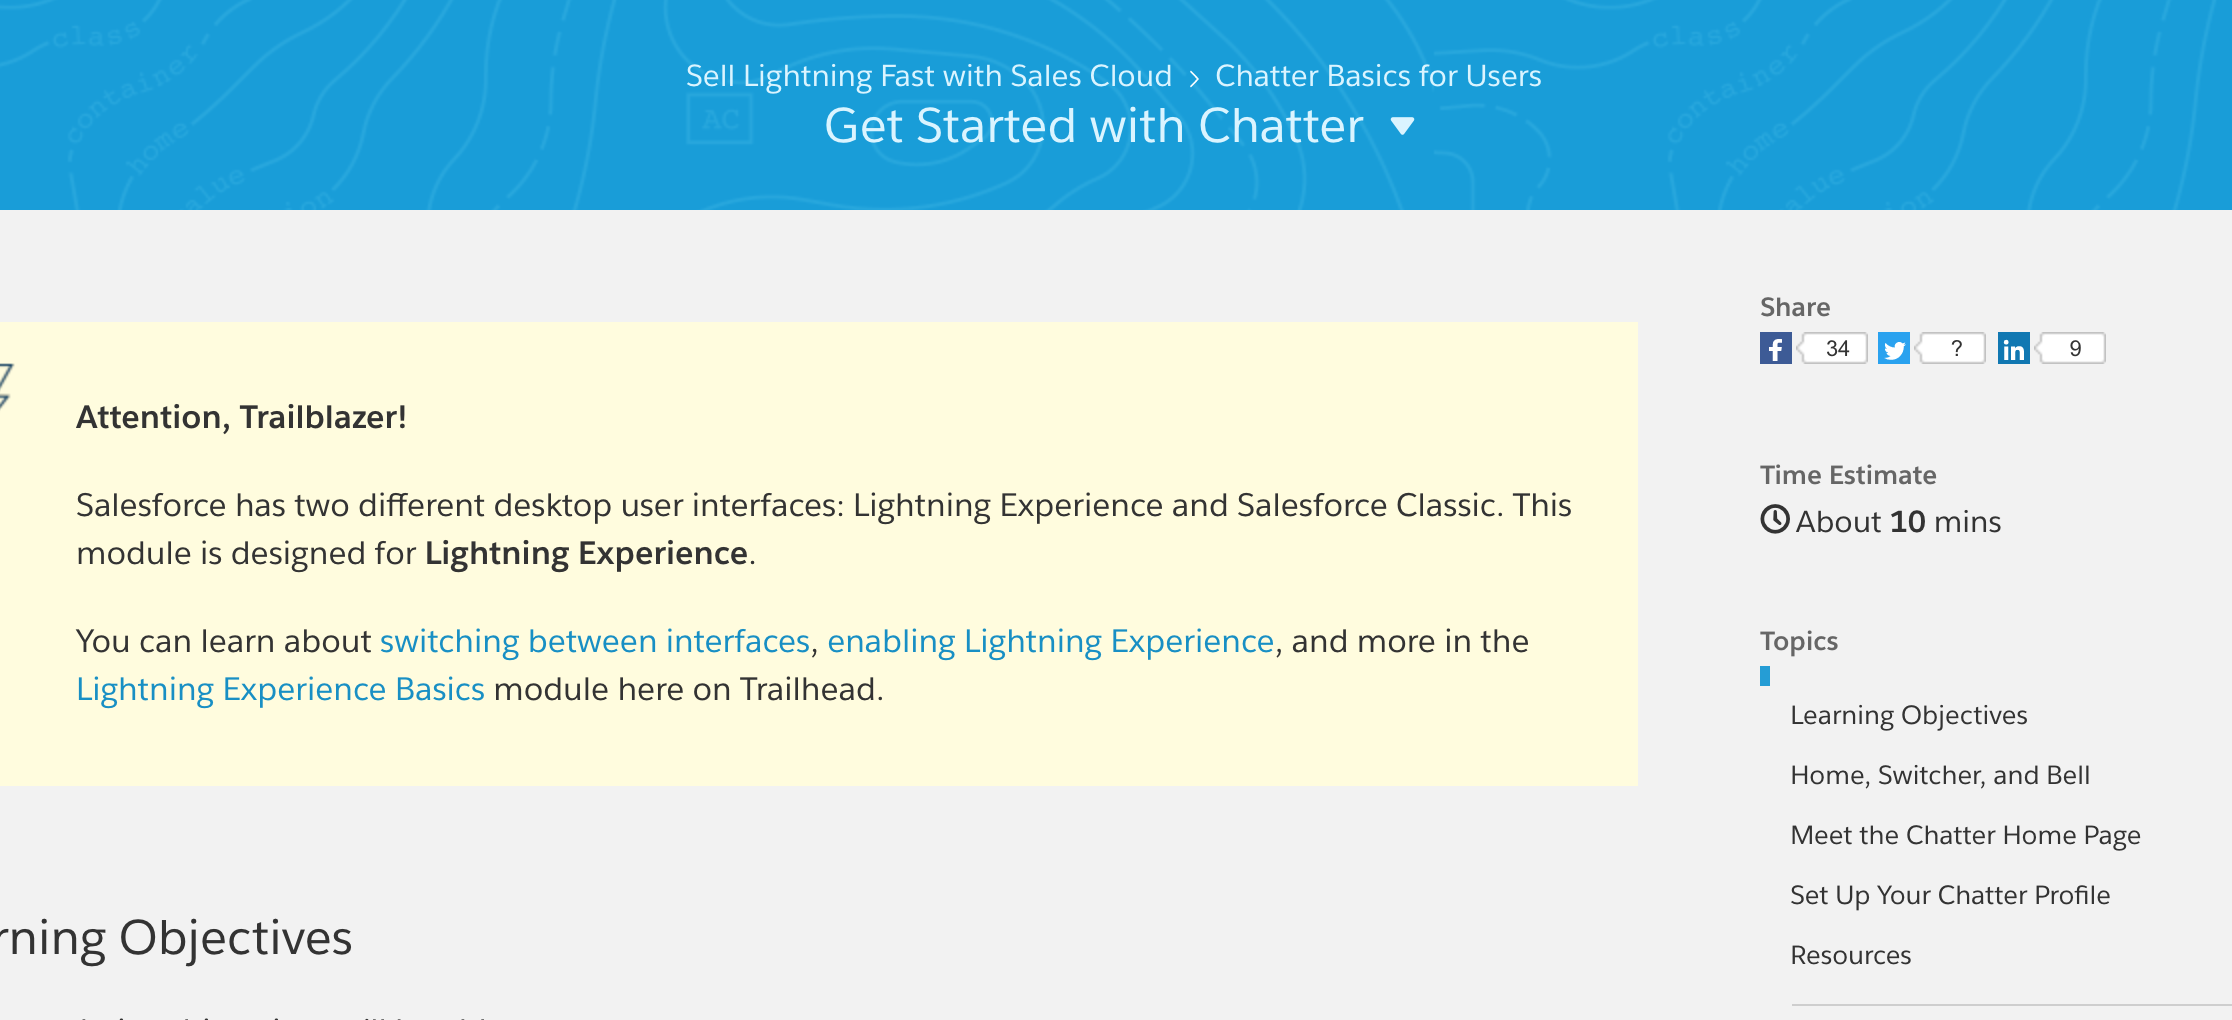The width and height of the screenshot is (2232, 1020).
Task: Share the page via the Twitter icon
Action: [x=1894, y=348]
